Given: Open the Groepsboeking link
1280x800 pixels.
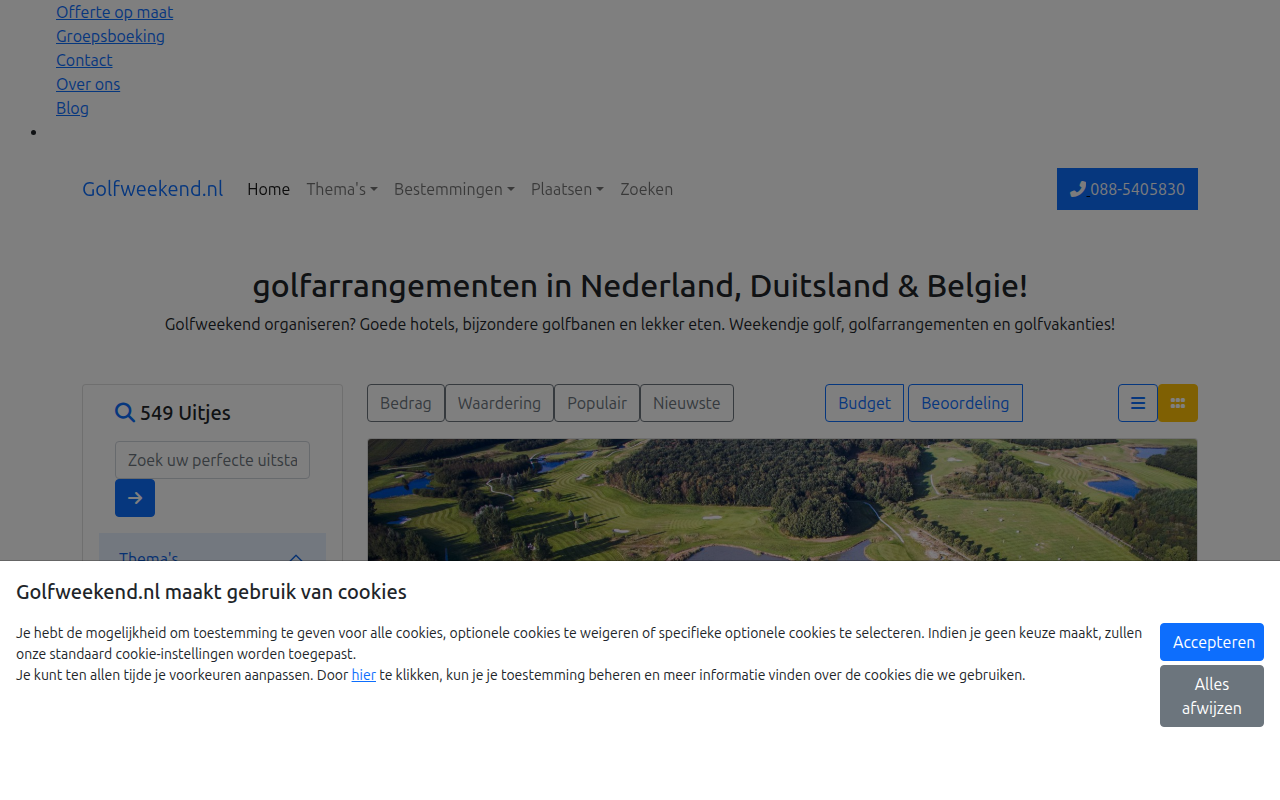Looking at the screenshot, I should [110, 36].
